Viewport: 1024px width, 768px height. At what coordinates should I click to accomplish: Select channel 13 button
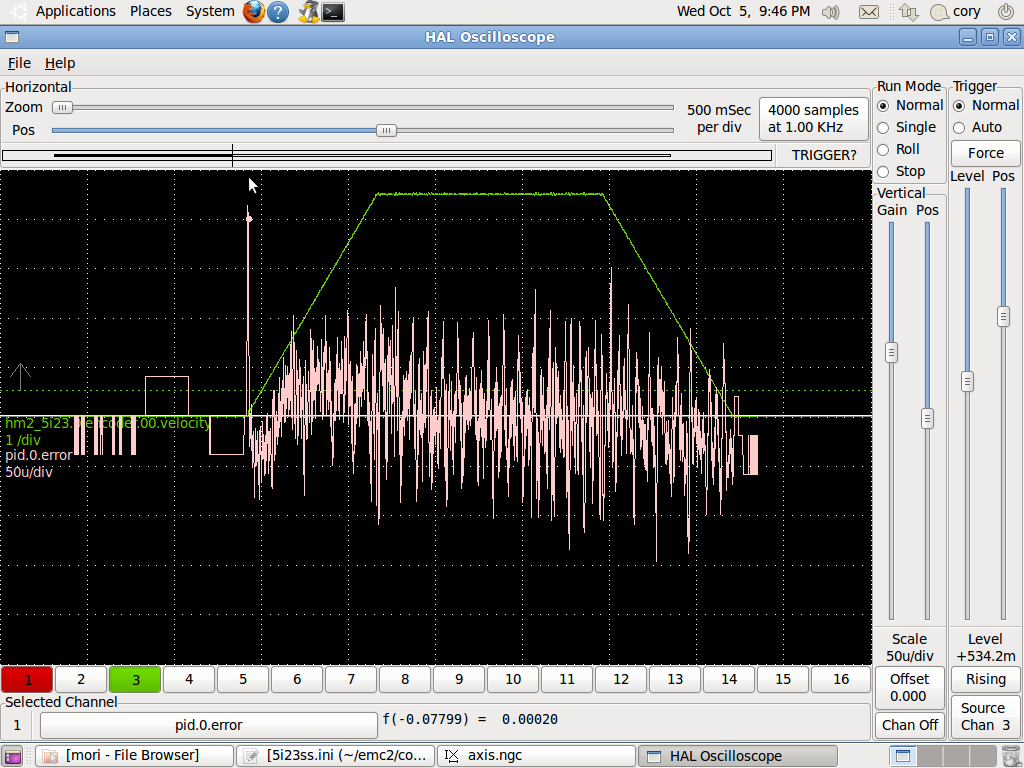click(675, 680)
